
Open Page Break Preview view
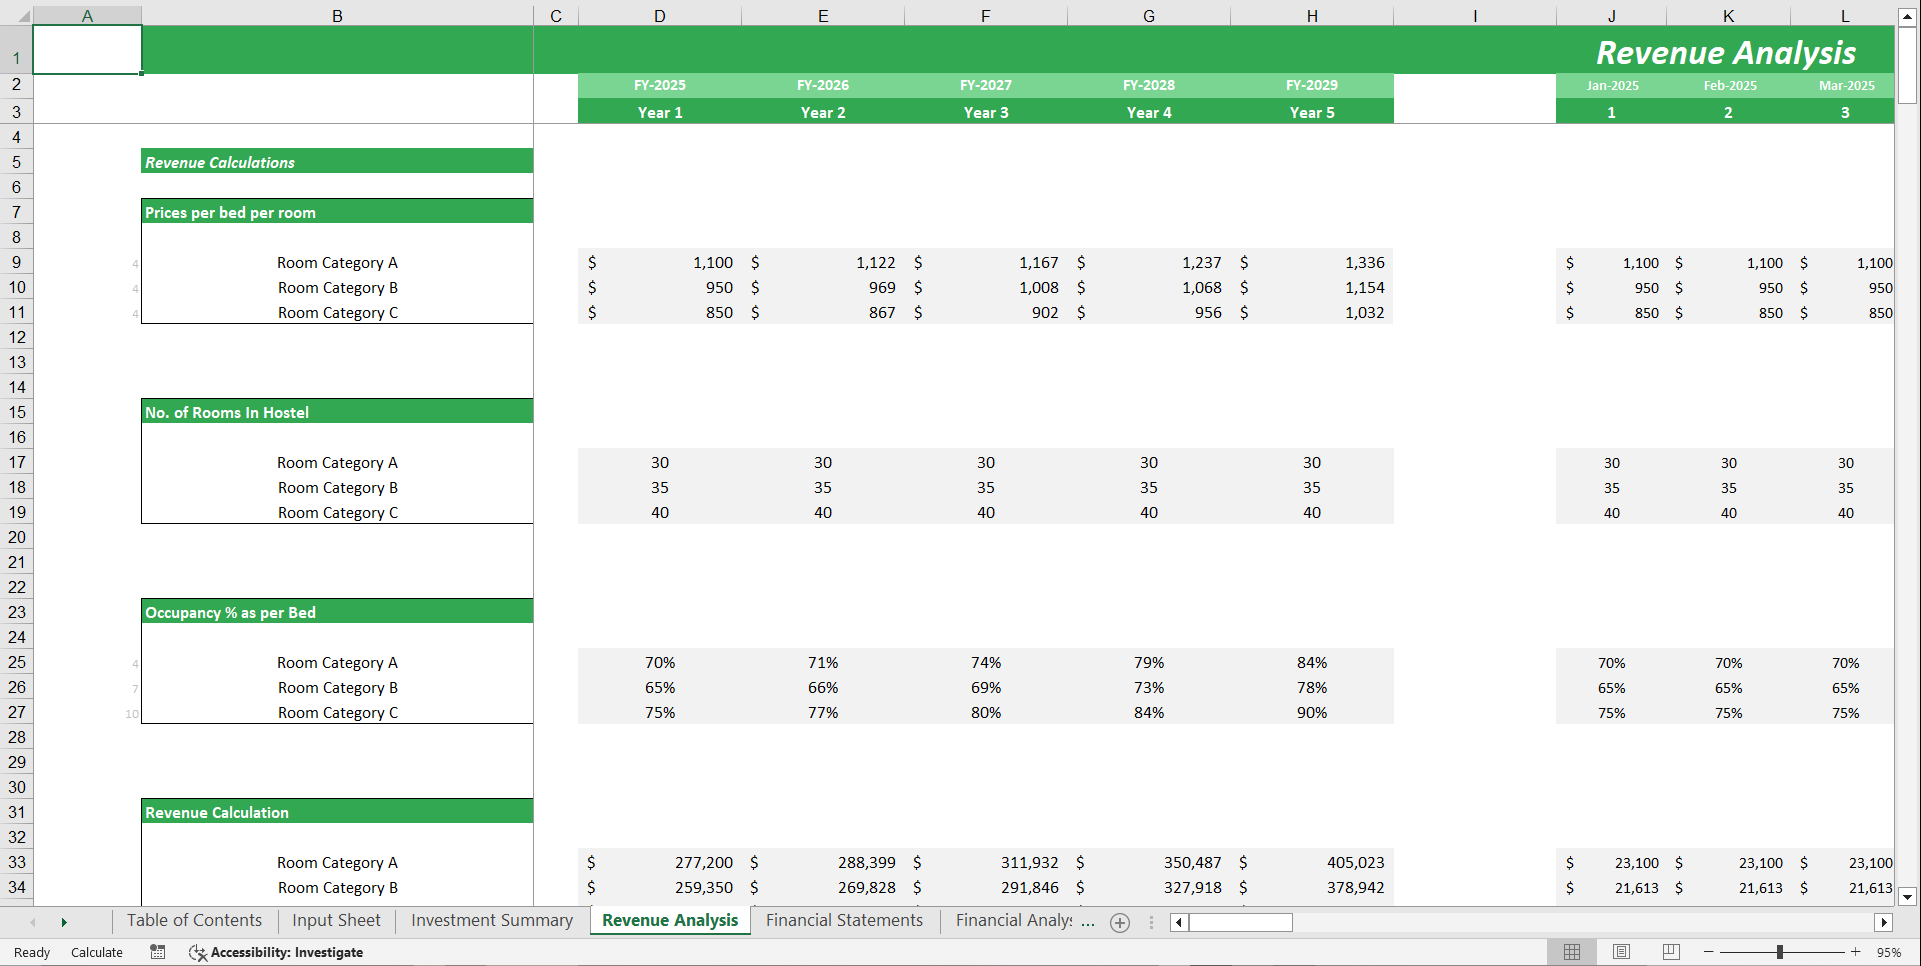pos(1670,952)
